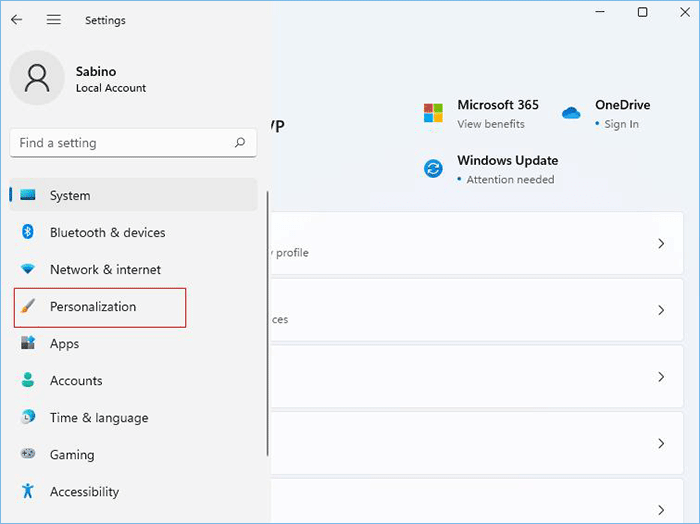This screenshot has width=700, height=524.
Task: Go to Apps settings
Action: coord(64,344)
